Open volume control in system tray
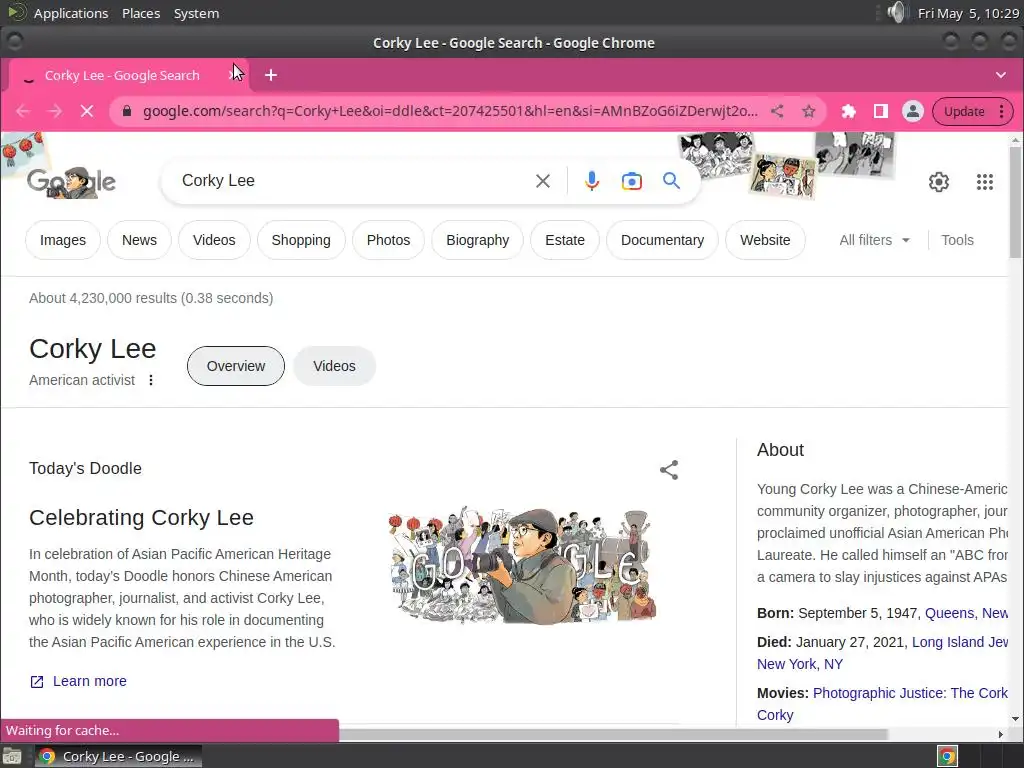Screen dimensions: 1024x768 tap(898, 12)
